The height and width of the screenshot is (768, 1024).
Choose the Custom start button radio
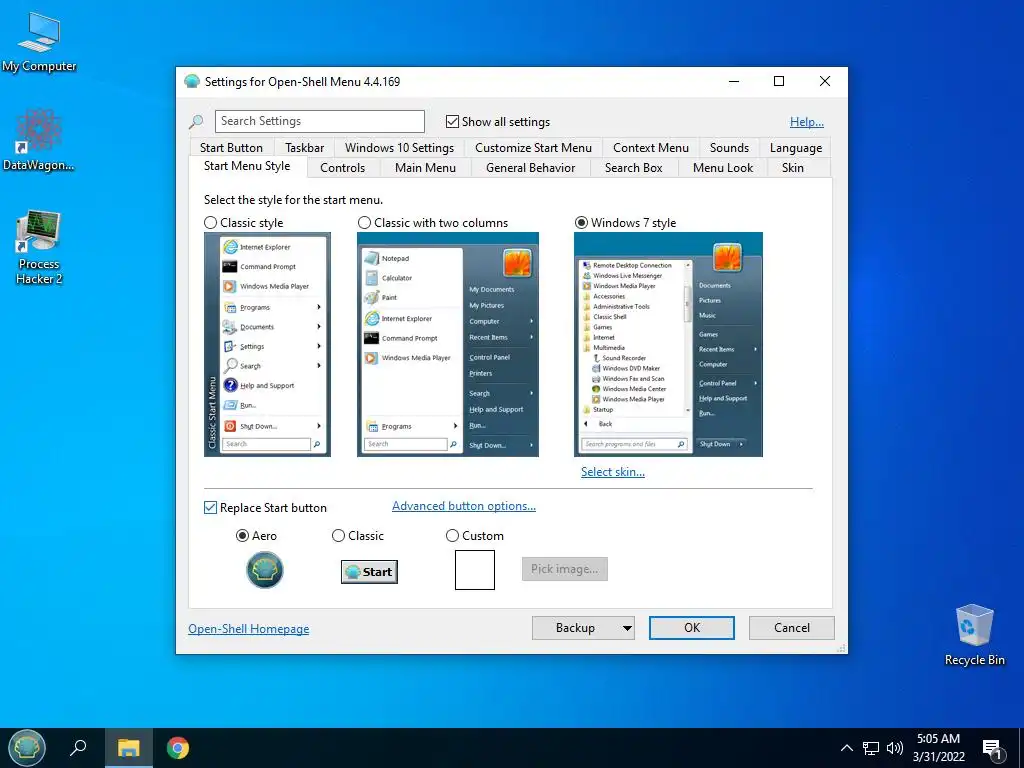pyautogui.click(x=452, y=536)
